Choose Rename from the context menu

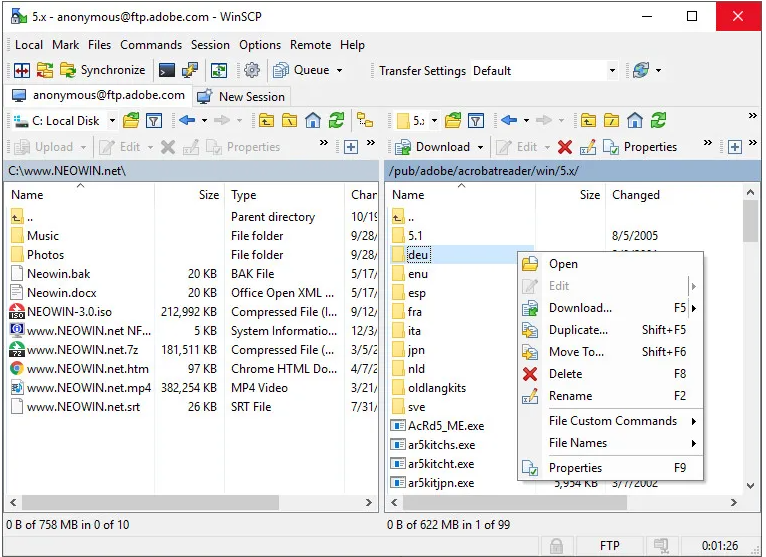click(570, 396)
